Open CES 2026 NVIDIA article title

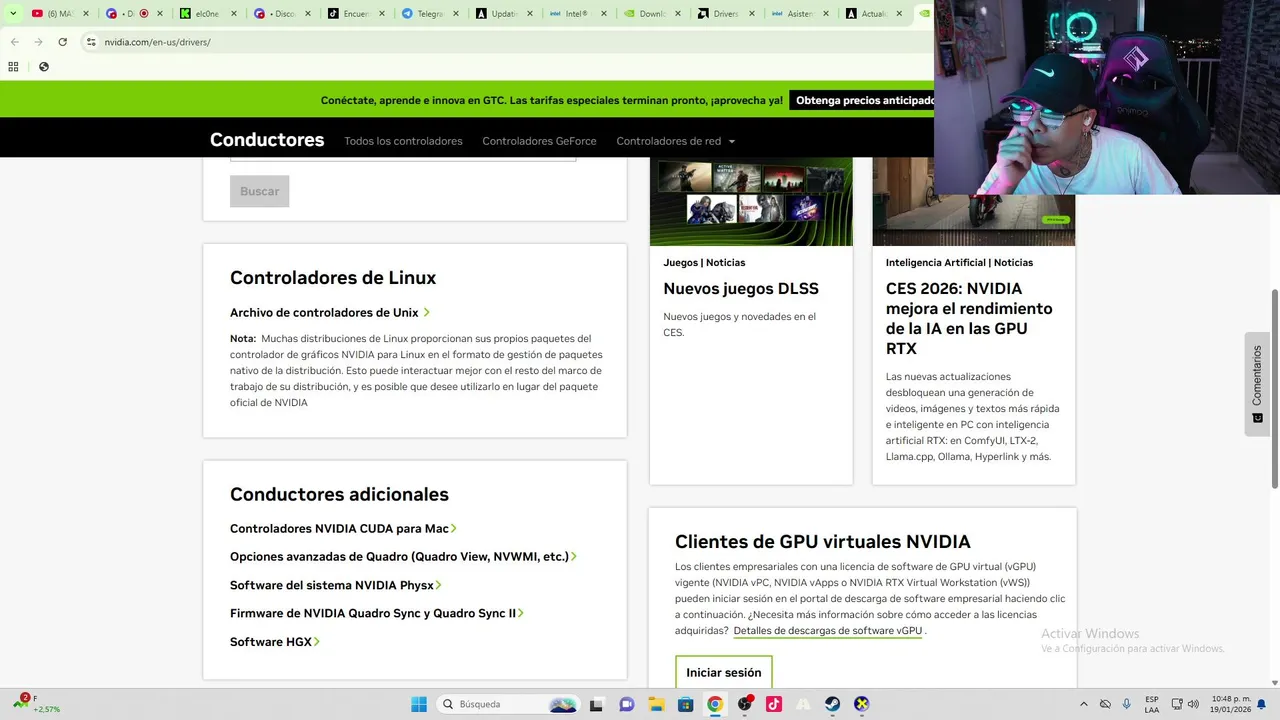coord(969,319)
